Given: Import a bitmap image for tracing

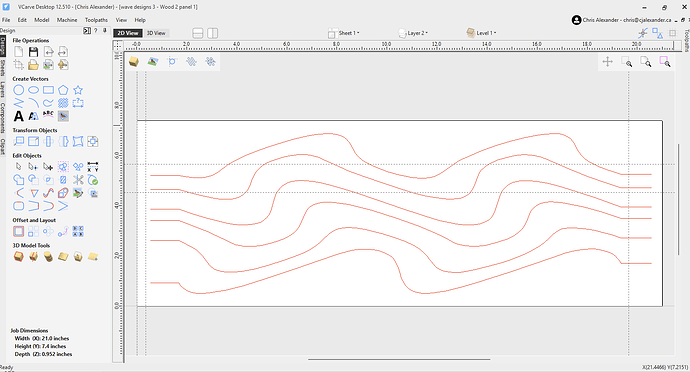Looking at the screenshot, I should click(48, 65).
